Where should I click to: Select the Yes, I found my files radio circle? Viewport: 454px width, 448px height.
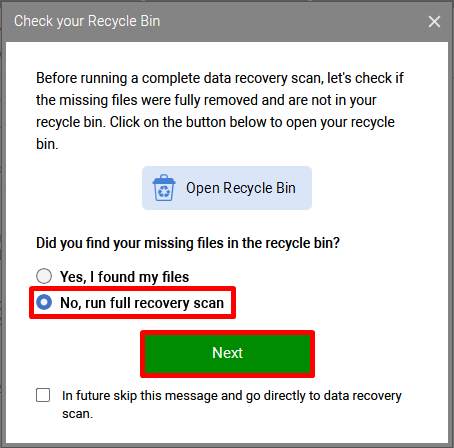click(x=44, y=276)
